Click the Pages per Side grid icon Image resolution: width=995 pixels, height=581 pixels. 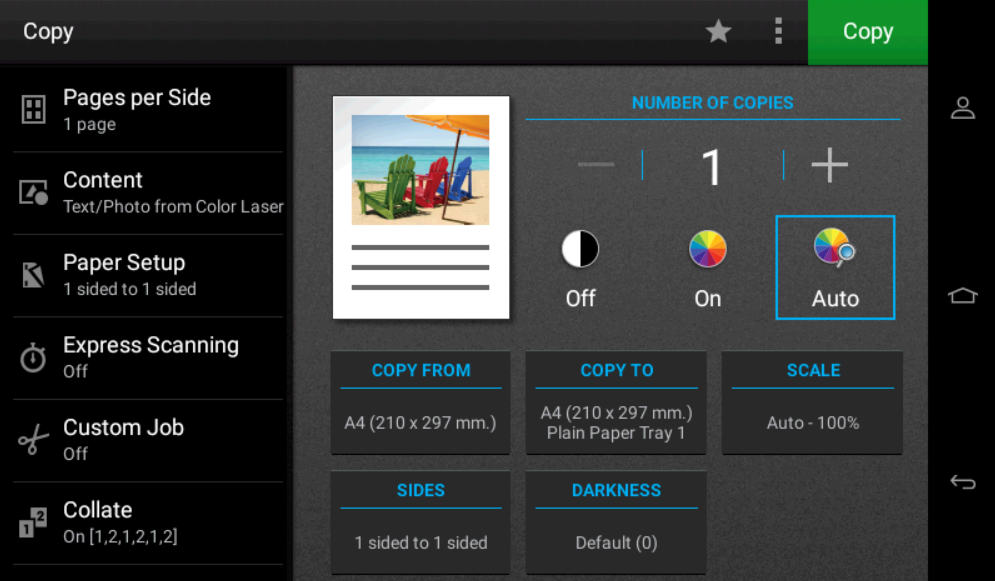pyautogui.click(x=34, y=110)
